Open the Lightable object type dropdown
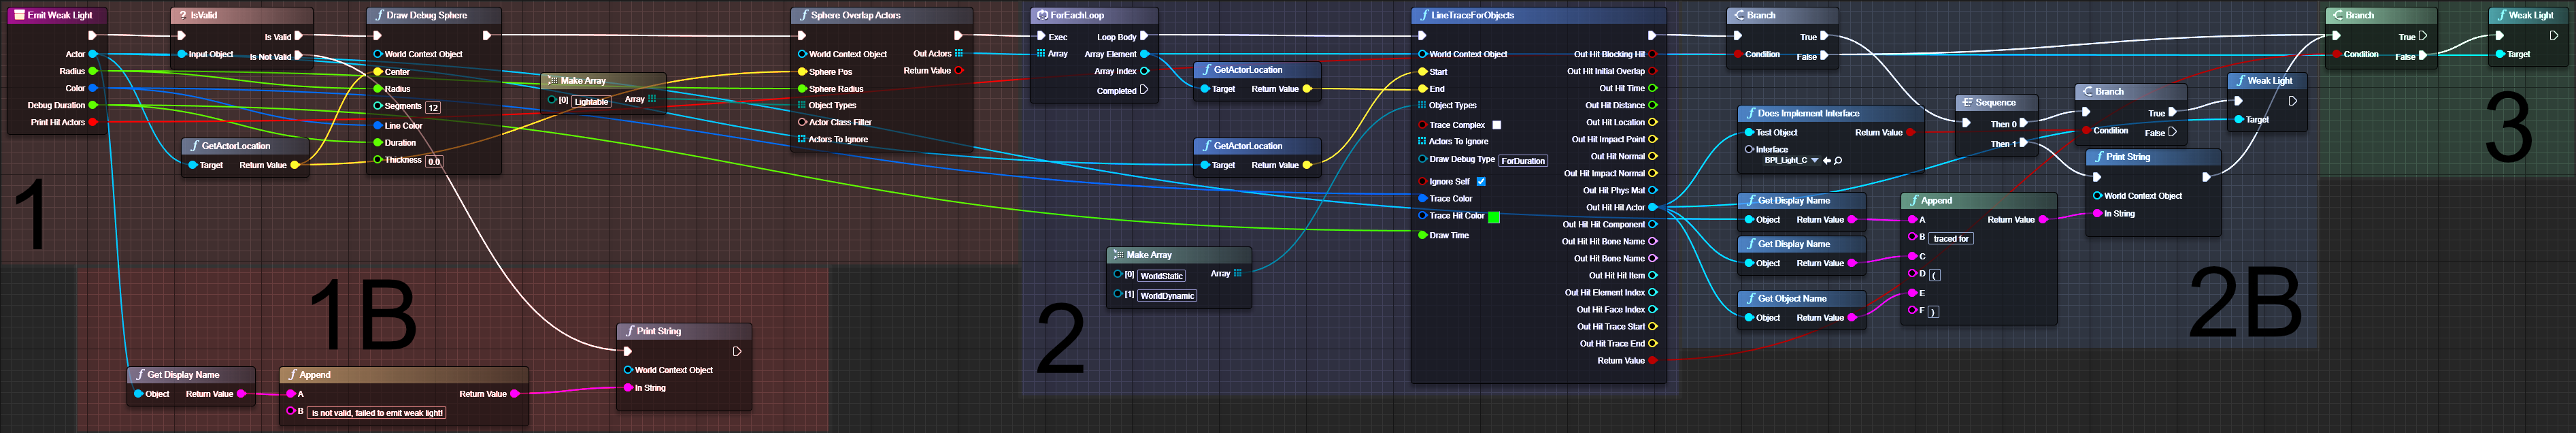The width and height of the screenshot is (2576, 433). [591, 101]
